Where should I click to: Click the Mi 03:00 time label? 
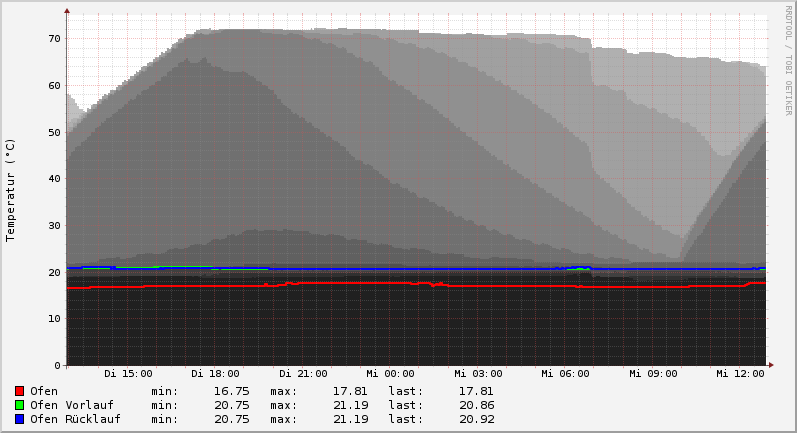[x=478, y=374]
